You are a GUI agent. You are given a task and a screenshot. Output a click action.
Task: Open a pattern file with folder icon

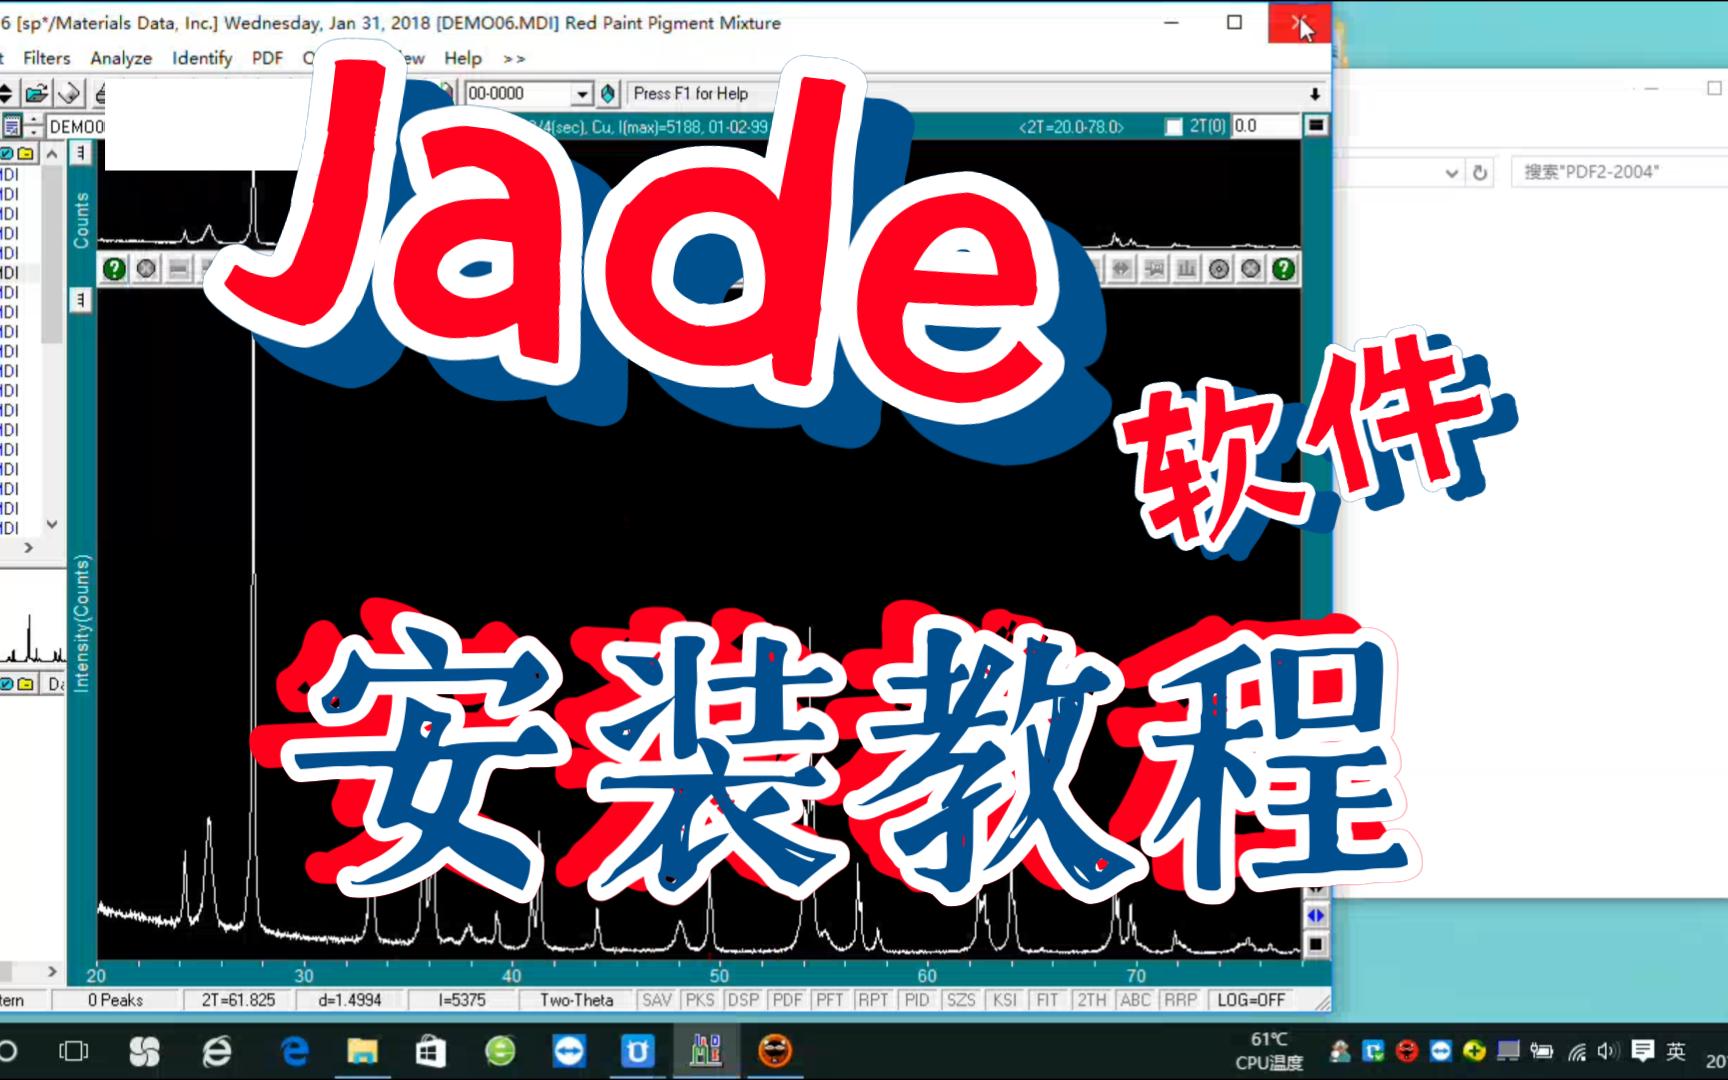[x=37, y=94]
